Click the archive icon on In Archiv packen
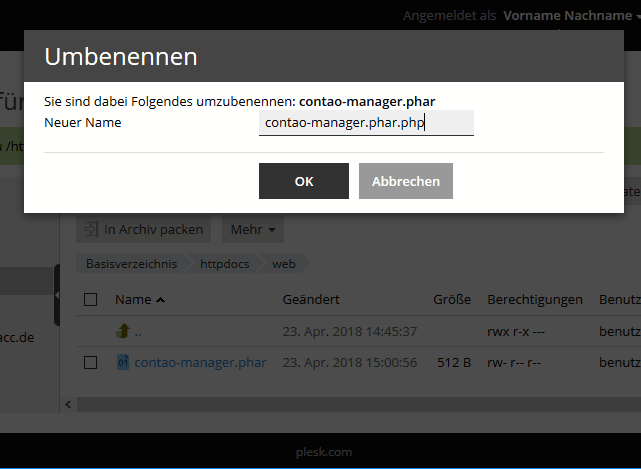This screenshot has width=641, height=469. tap(91, 229)
